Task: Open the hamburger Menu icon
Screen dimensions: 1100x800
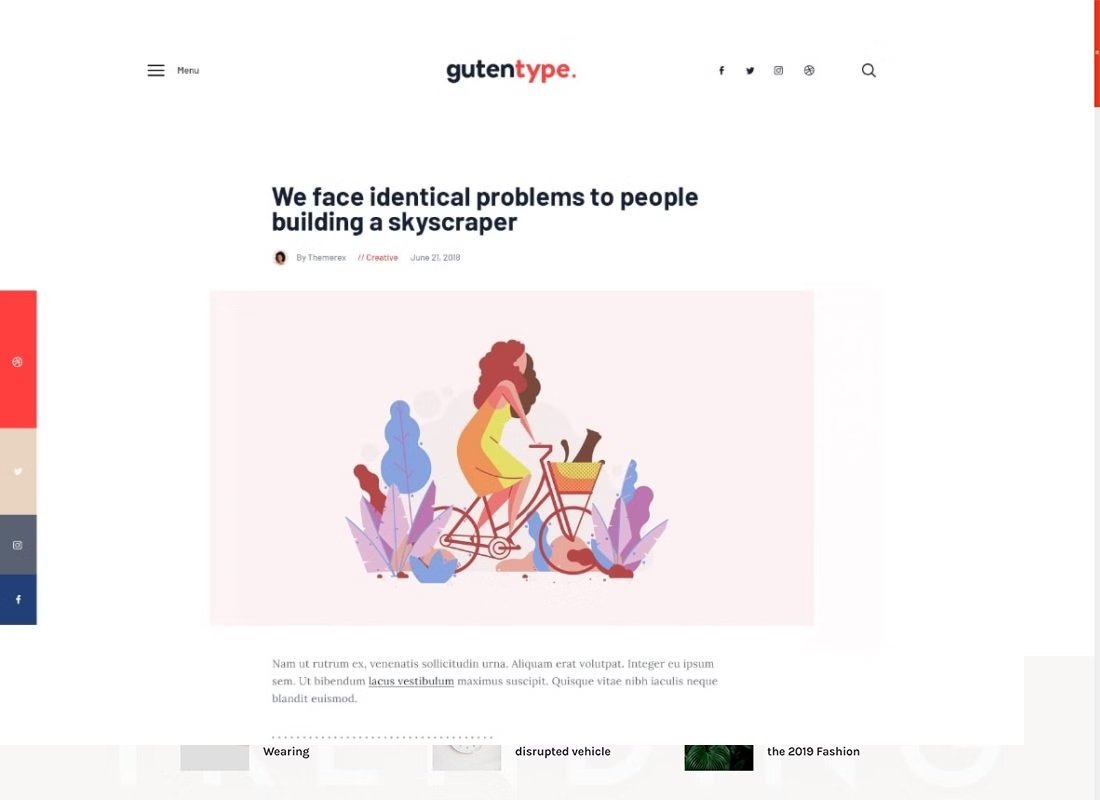Action: [x=156, y=70]
